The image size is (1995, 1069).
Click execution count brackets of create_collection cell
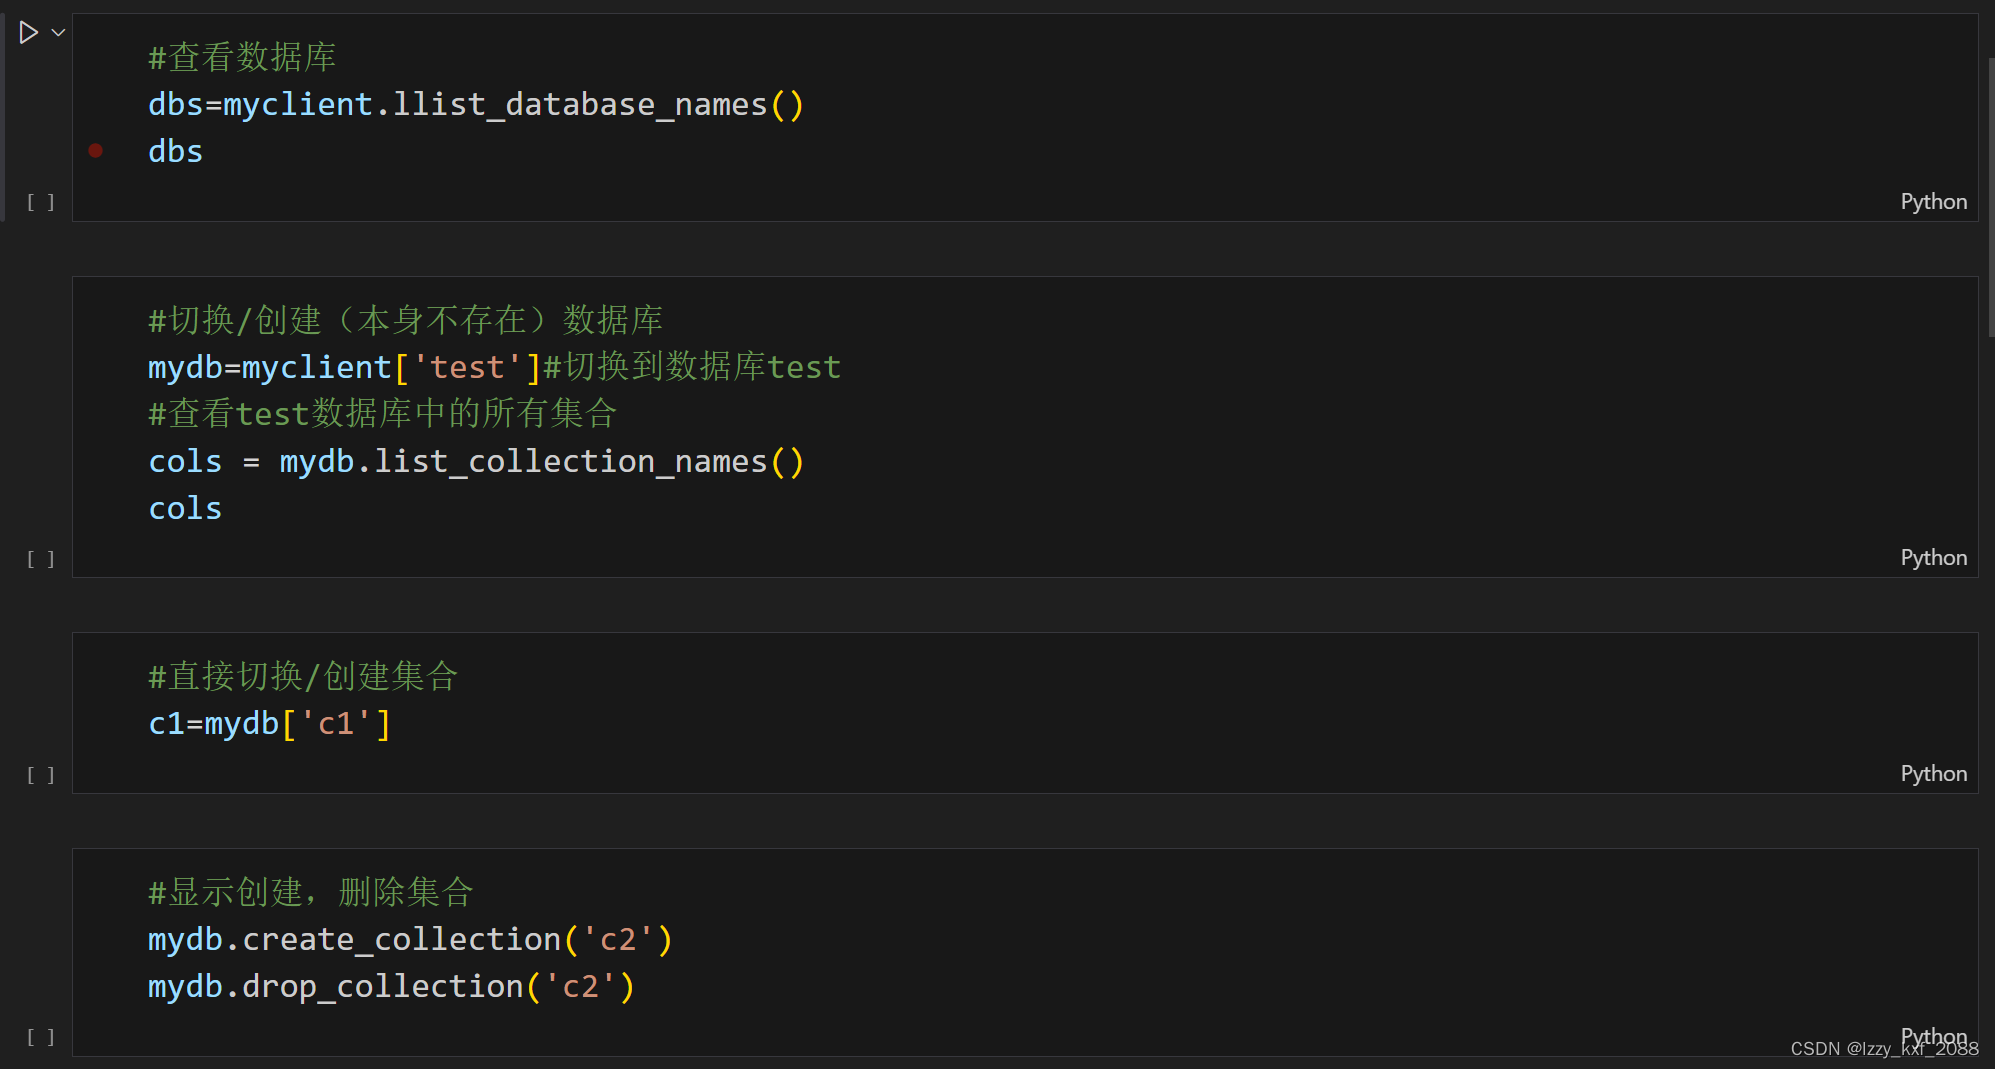[41, 1037]
